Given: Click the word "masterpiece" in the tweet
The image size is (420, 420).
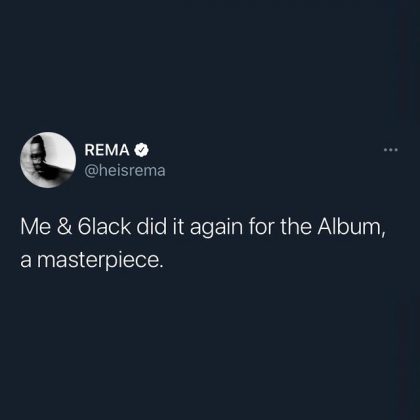Looking at the screenshot, I should 98,260.
